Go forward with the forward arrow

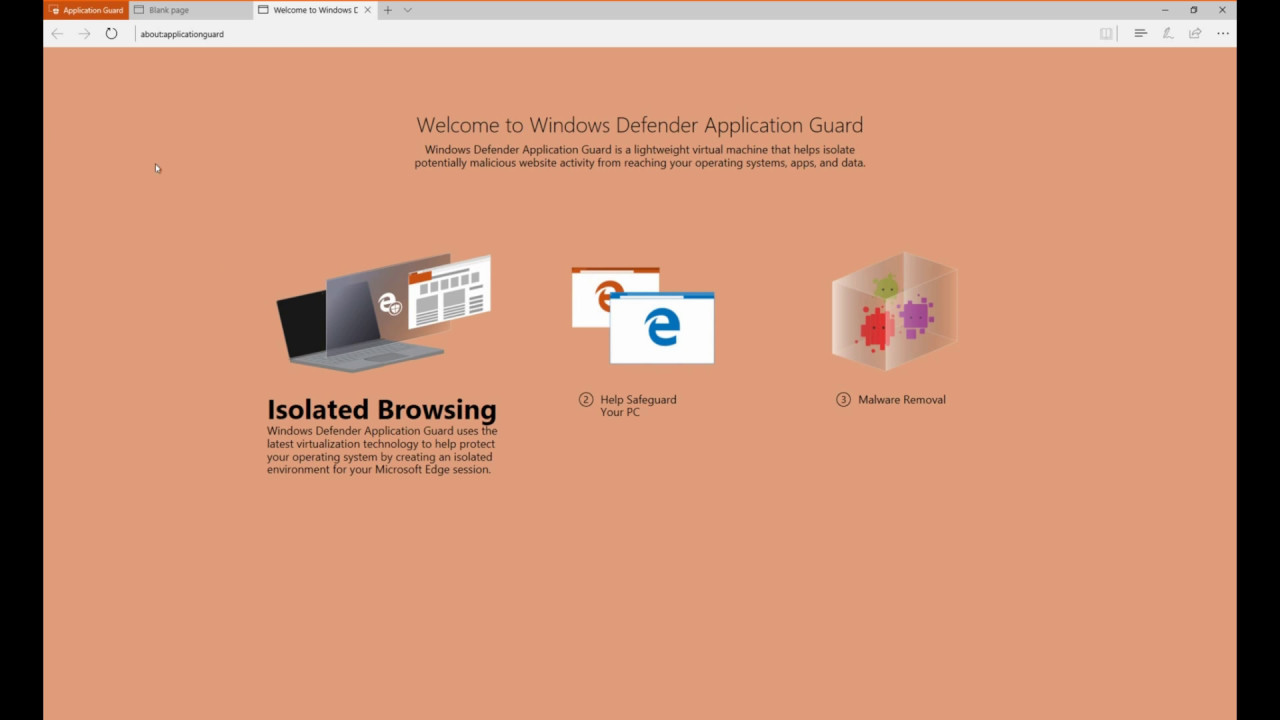click(x=84, y=33)
